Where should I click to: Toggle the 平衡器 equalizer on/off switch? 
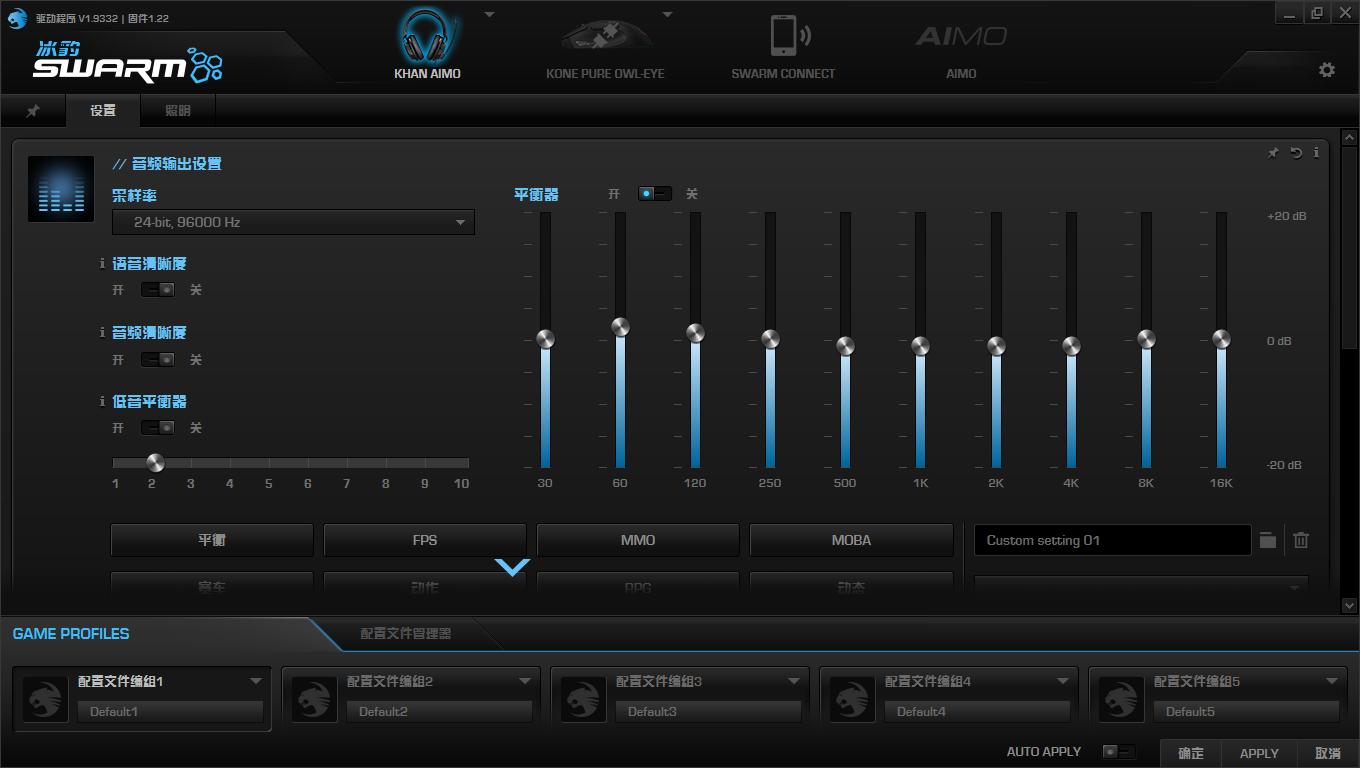click(x=655, y=194)
